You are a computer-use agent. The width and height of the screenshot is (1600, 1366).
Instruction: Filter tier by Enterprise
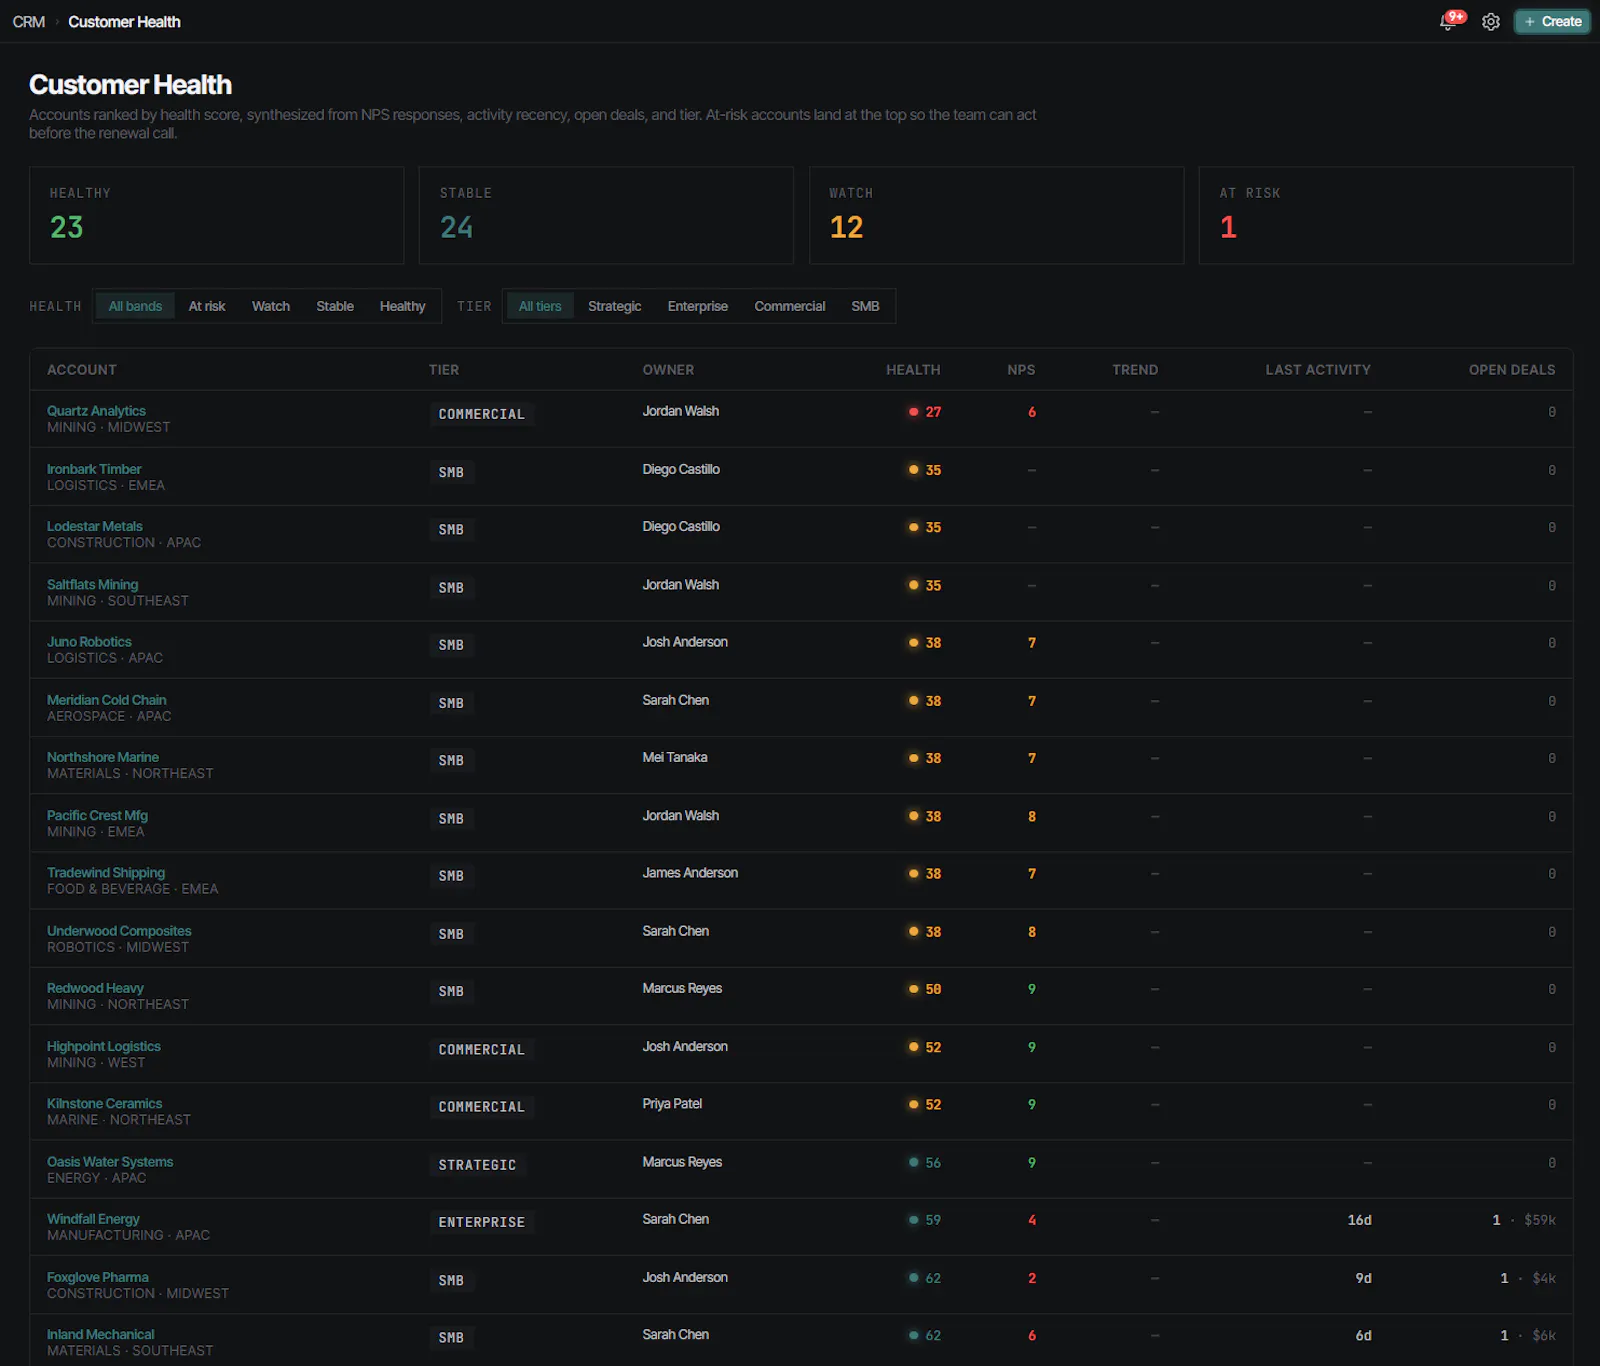(x=698, y=306)
